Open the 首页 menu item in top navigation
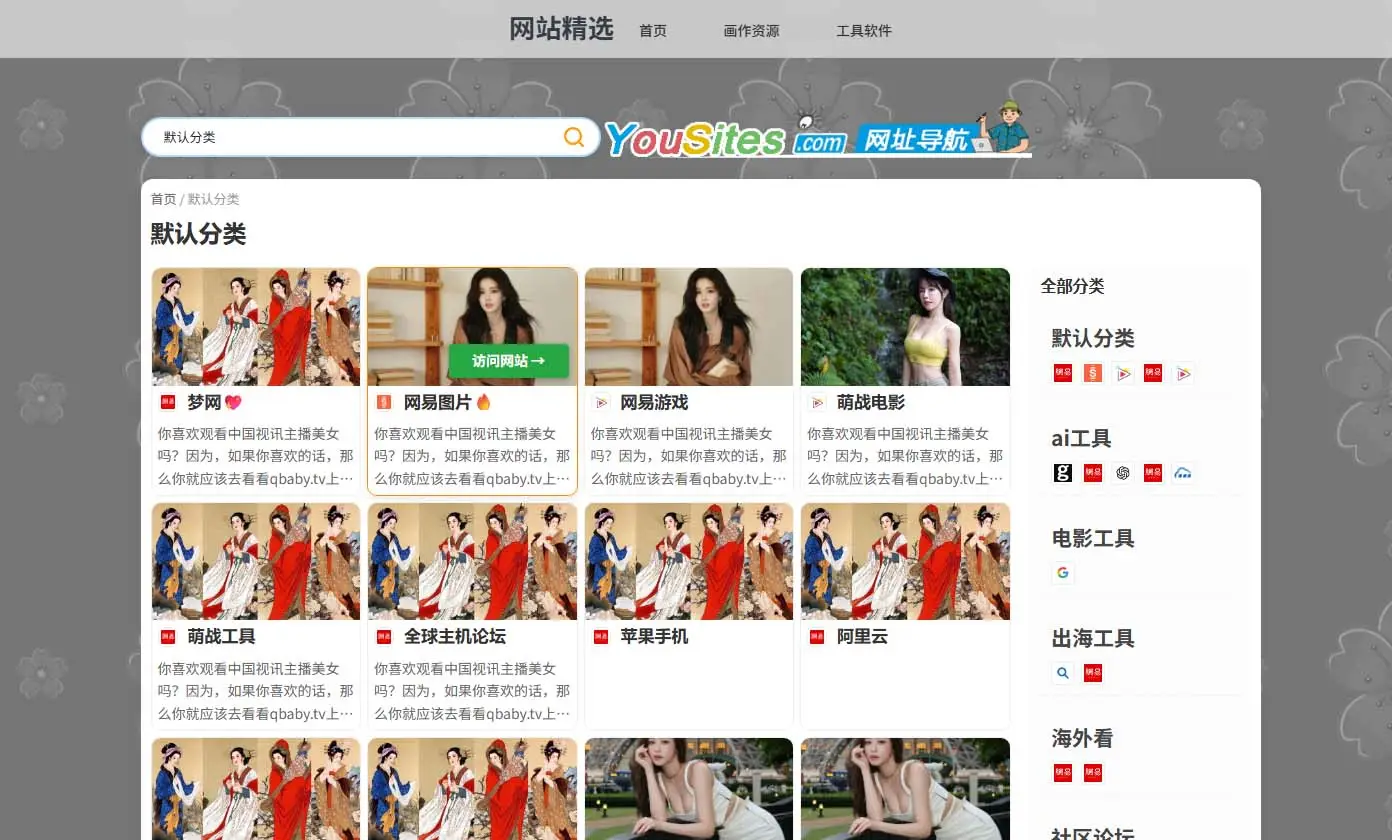1392x840 pixels. click(x=653, y=31)
